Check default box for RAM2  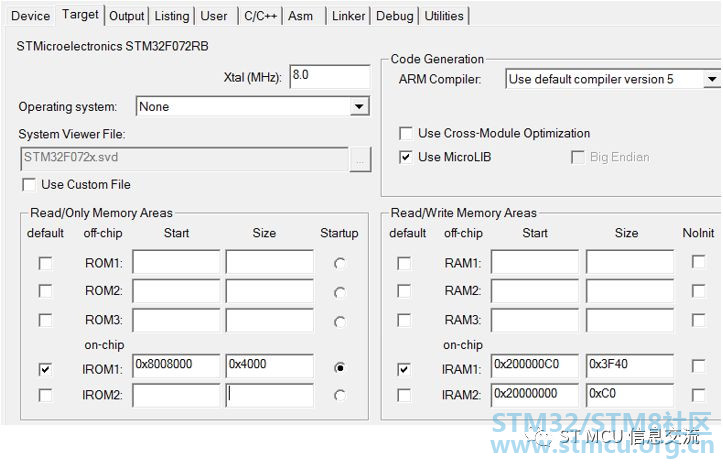point(404,291)
